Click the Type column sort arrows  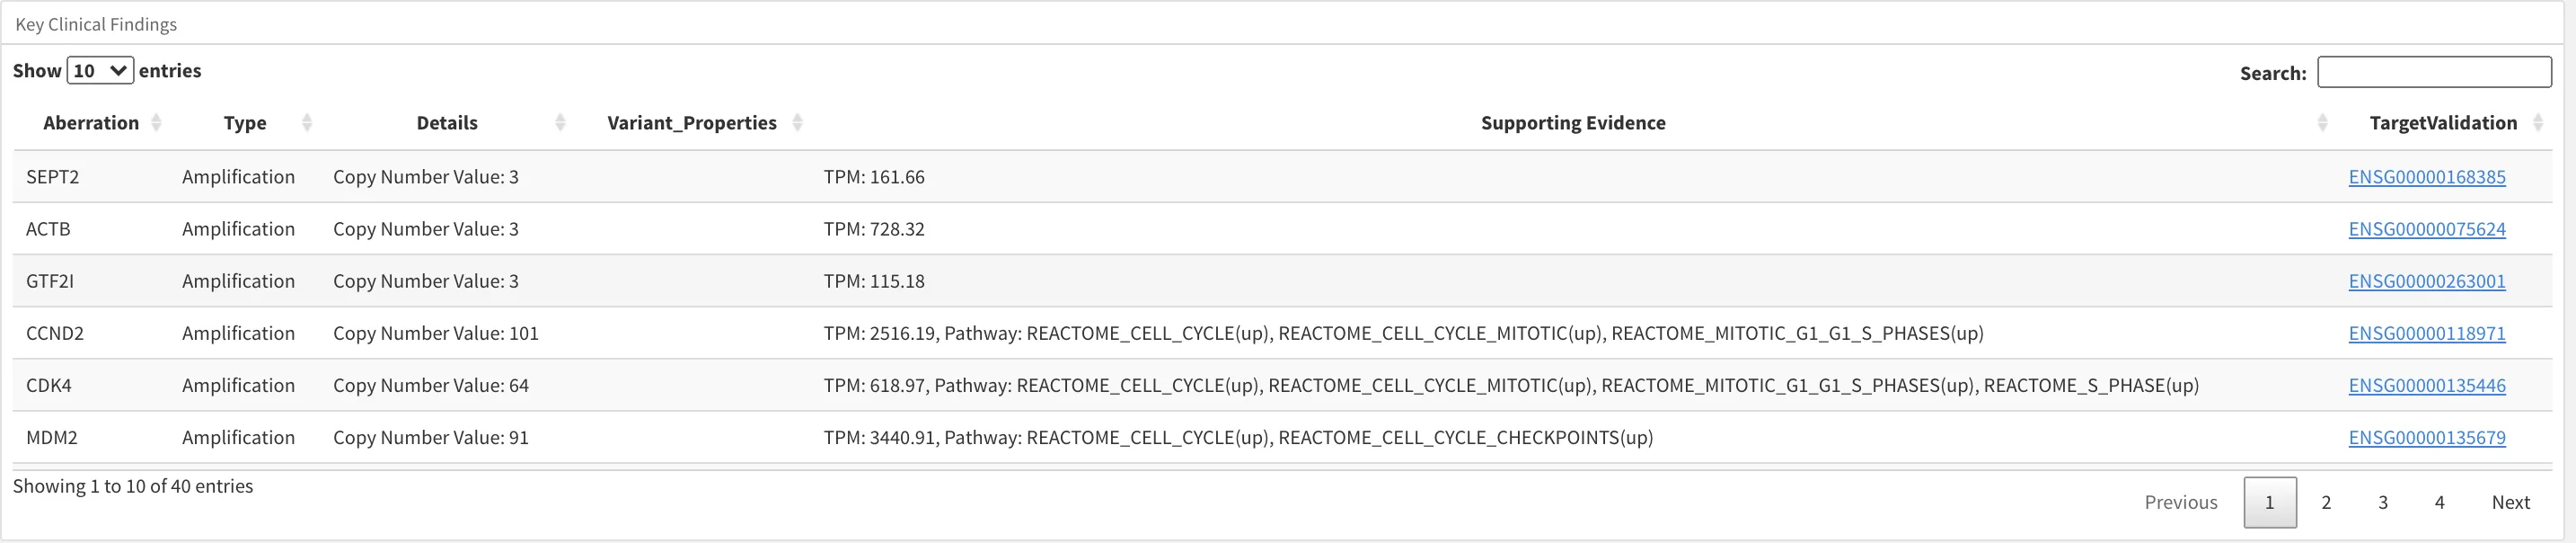click(307, 123)
